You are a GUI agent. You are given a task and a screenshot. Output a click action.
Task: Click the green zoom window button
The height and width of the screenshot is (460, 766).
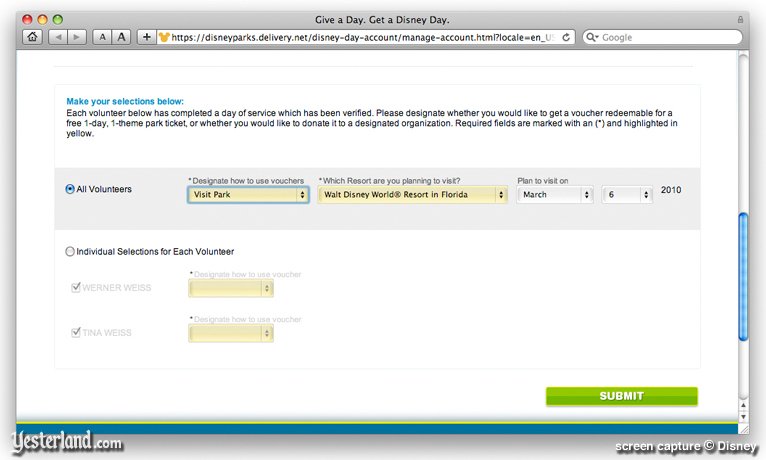pos(58,20)
